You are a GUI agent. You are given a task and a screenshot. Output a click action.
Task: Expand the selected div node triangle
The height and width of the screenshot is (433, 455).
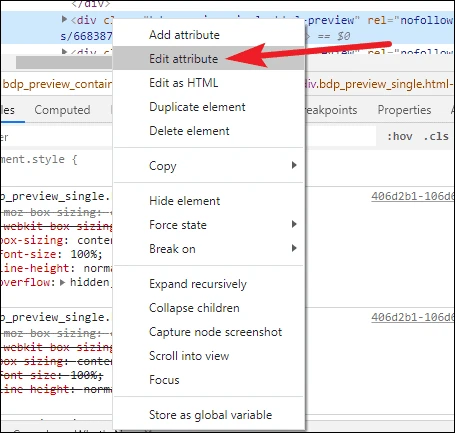point(65,19)
